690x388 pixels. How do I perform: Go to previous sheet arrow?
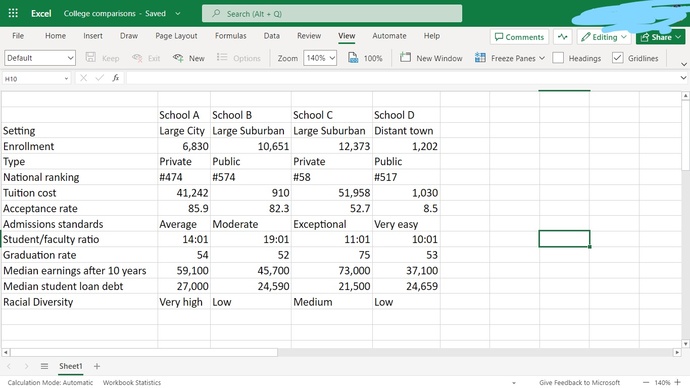9,366
